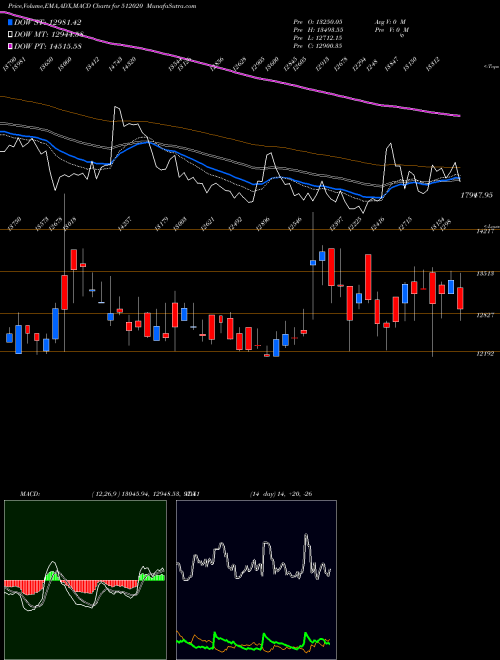This screenshot has height=660, width=500.
Task: Click the ADX '(14 day) 14, +20, -26' label
Action: 281,493
